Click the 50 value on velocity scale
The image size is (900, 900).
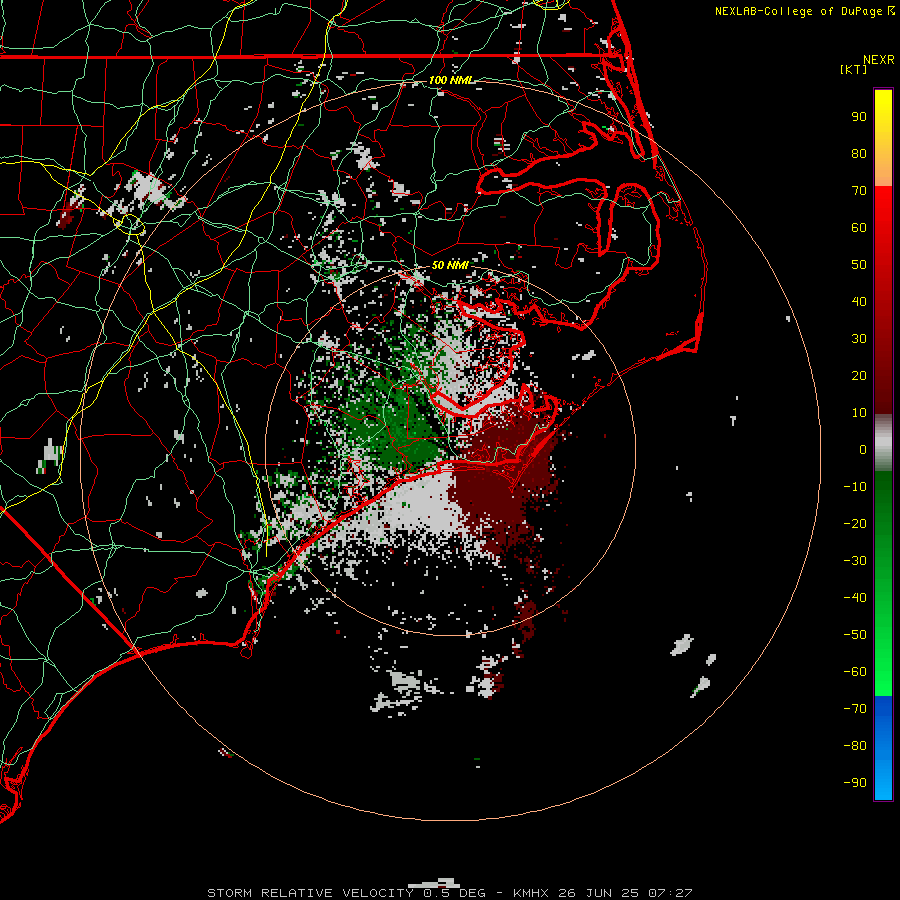[859, 265]
